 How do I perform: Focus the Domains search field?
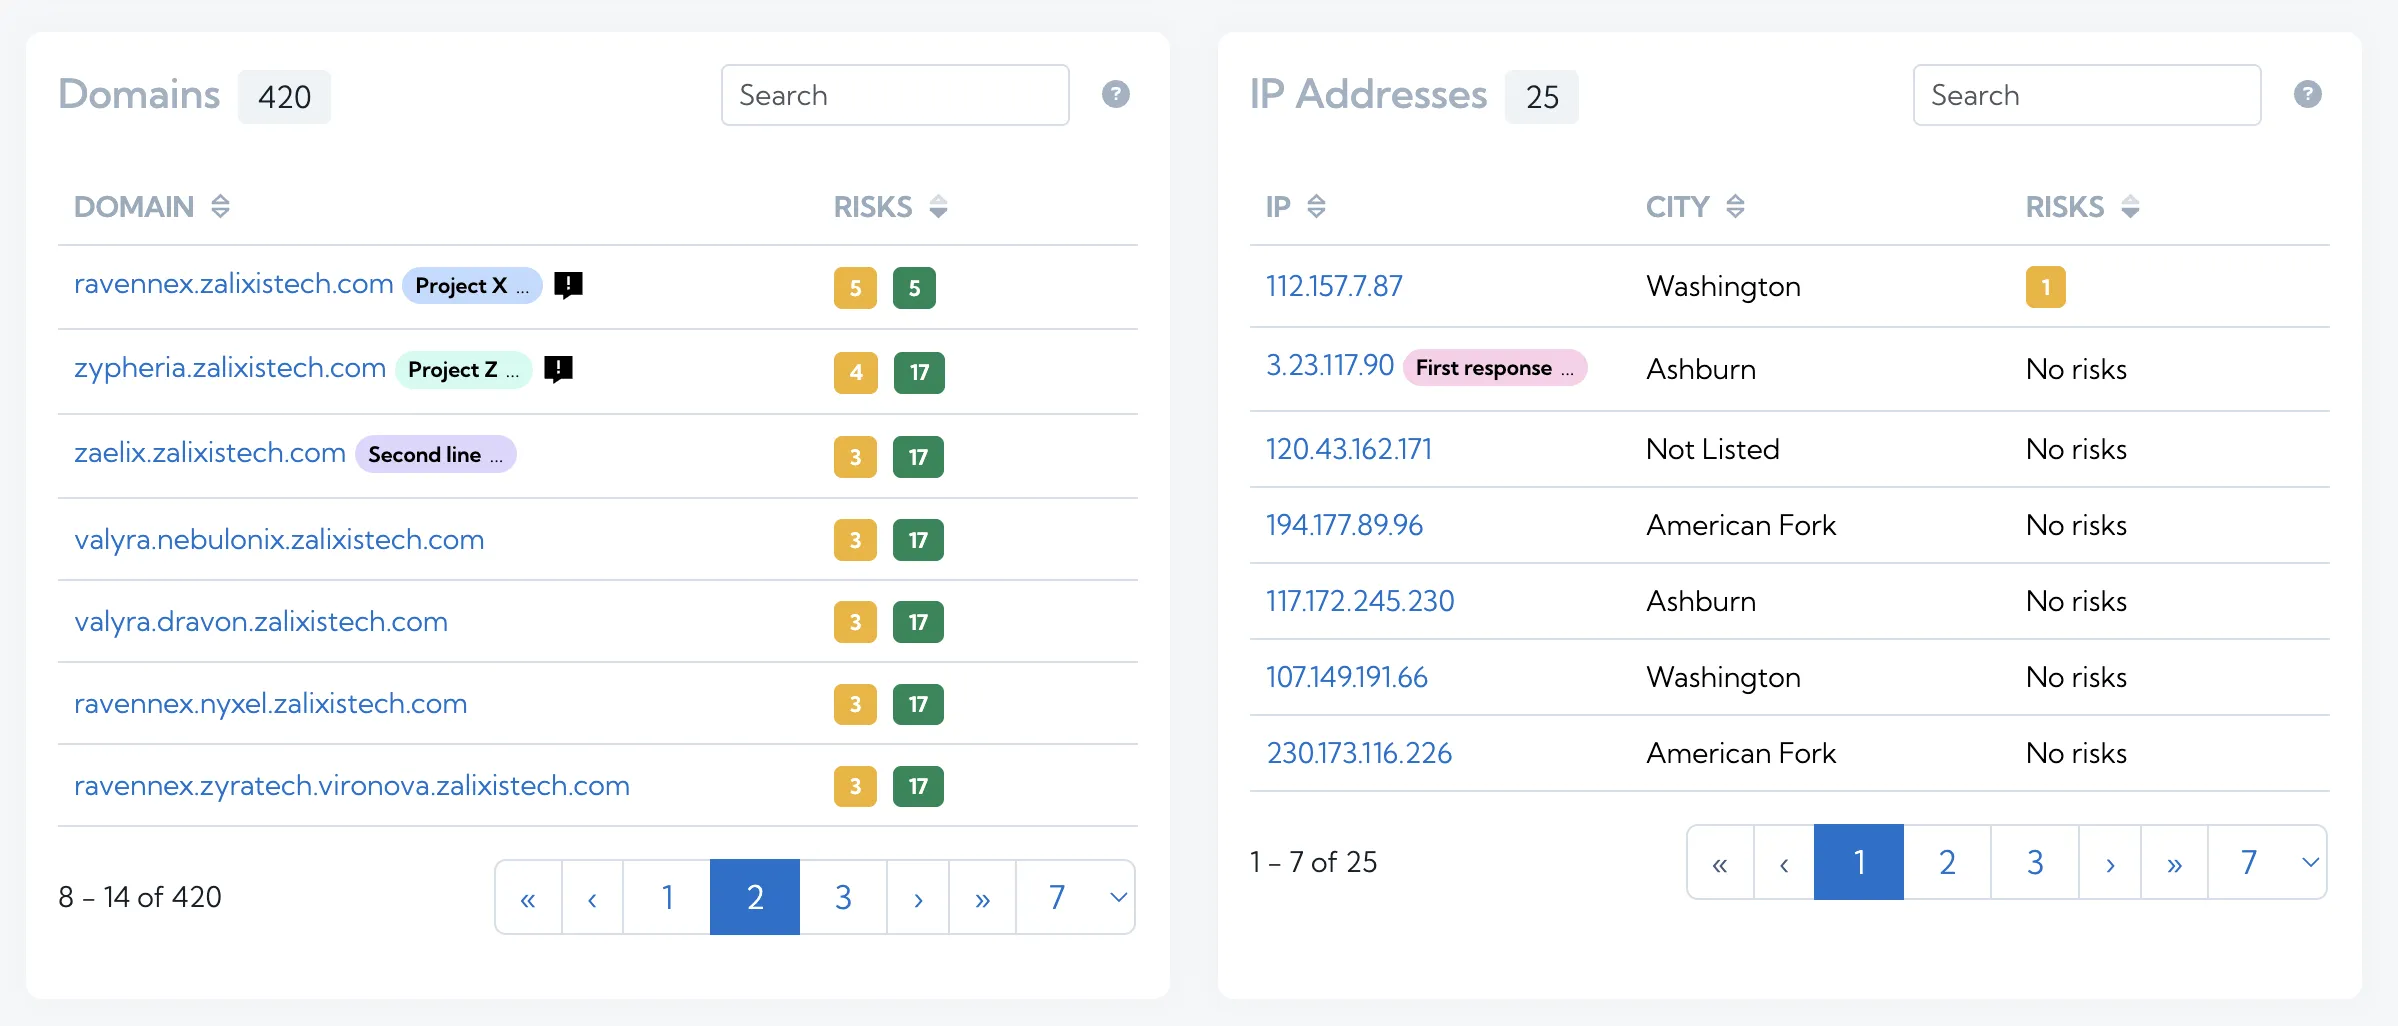point(895,95)
